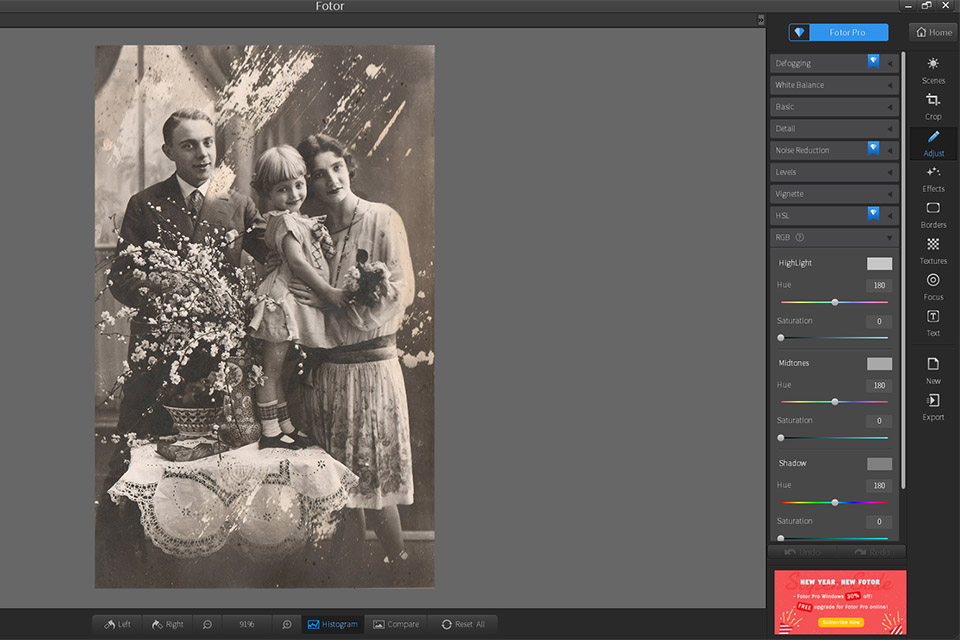
Task: Open the Scenes tool
Action: click(932, 69)
